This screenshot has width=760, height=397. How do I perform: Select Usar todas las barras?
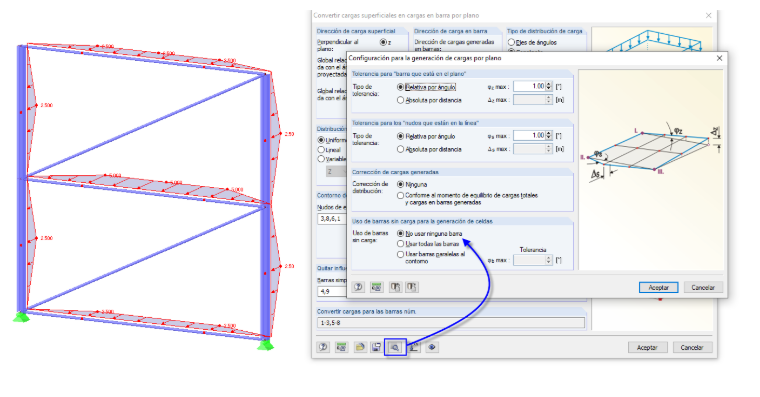click(x=400, y=244)
